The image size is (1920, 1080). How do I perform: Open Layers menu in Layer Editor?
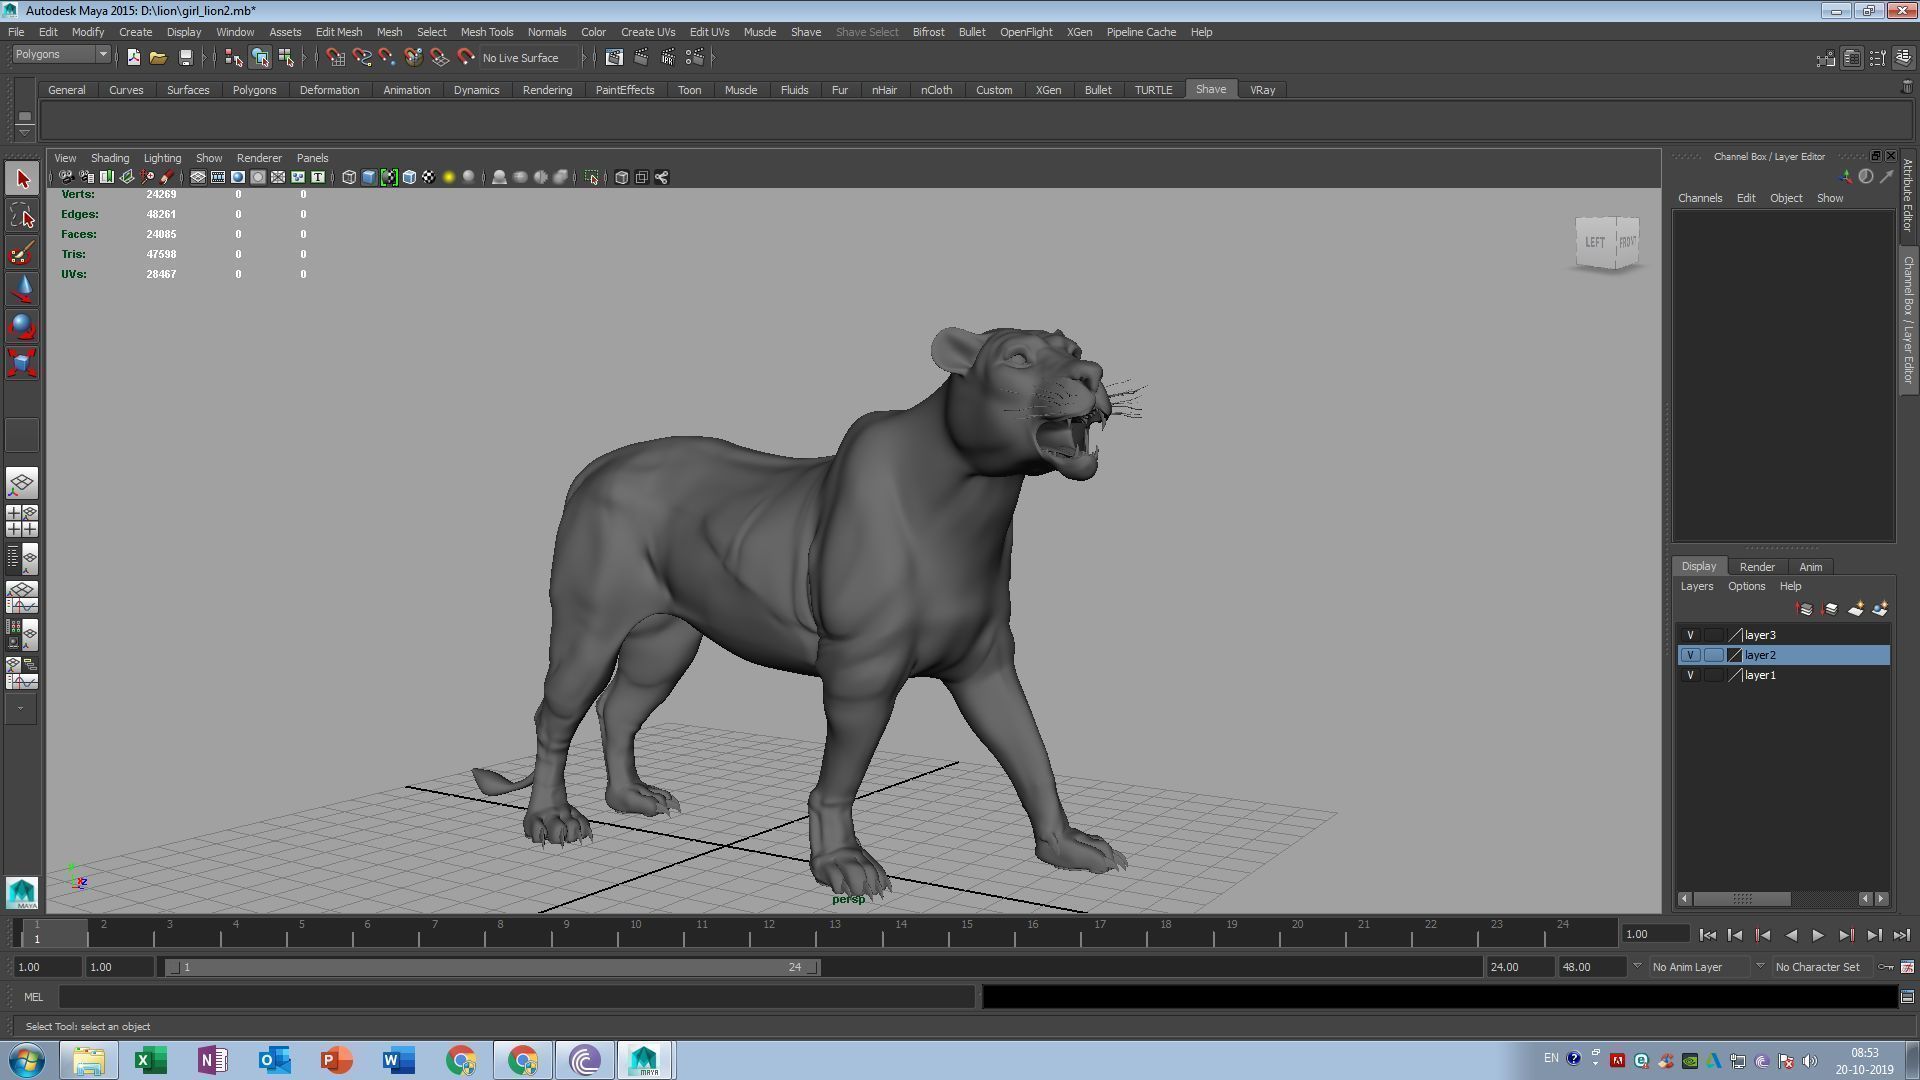pos(1696,587)
